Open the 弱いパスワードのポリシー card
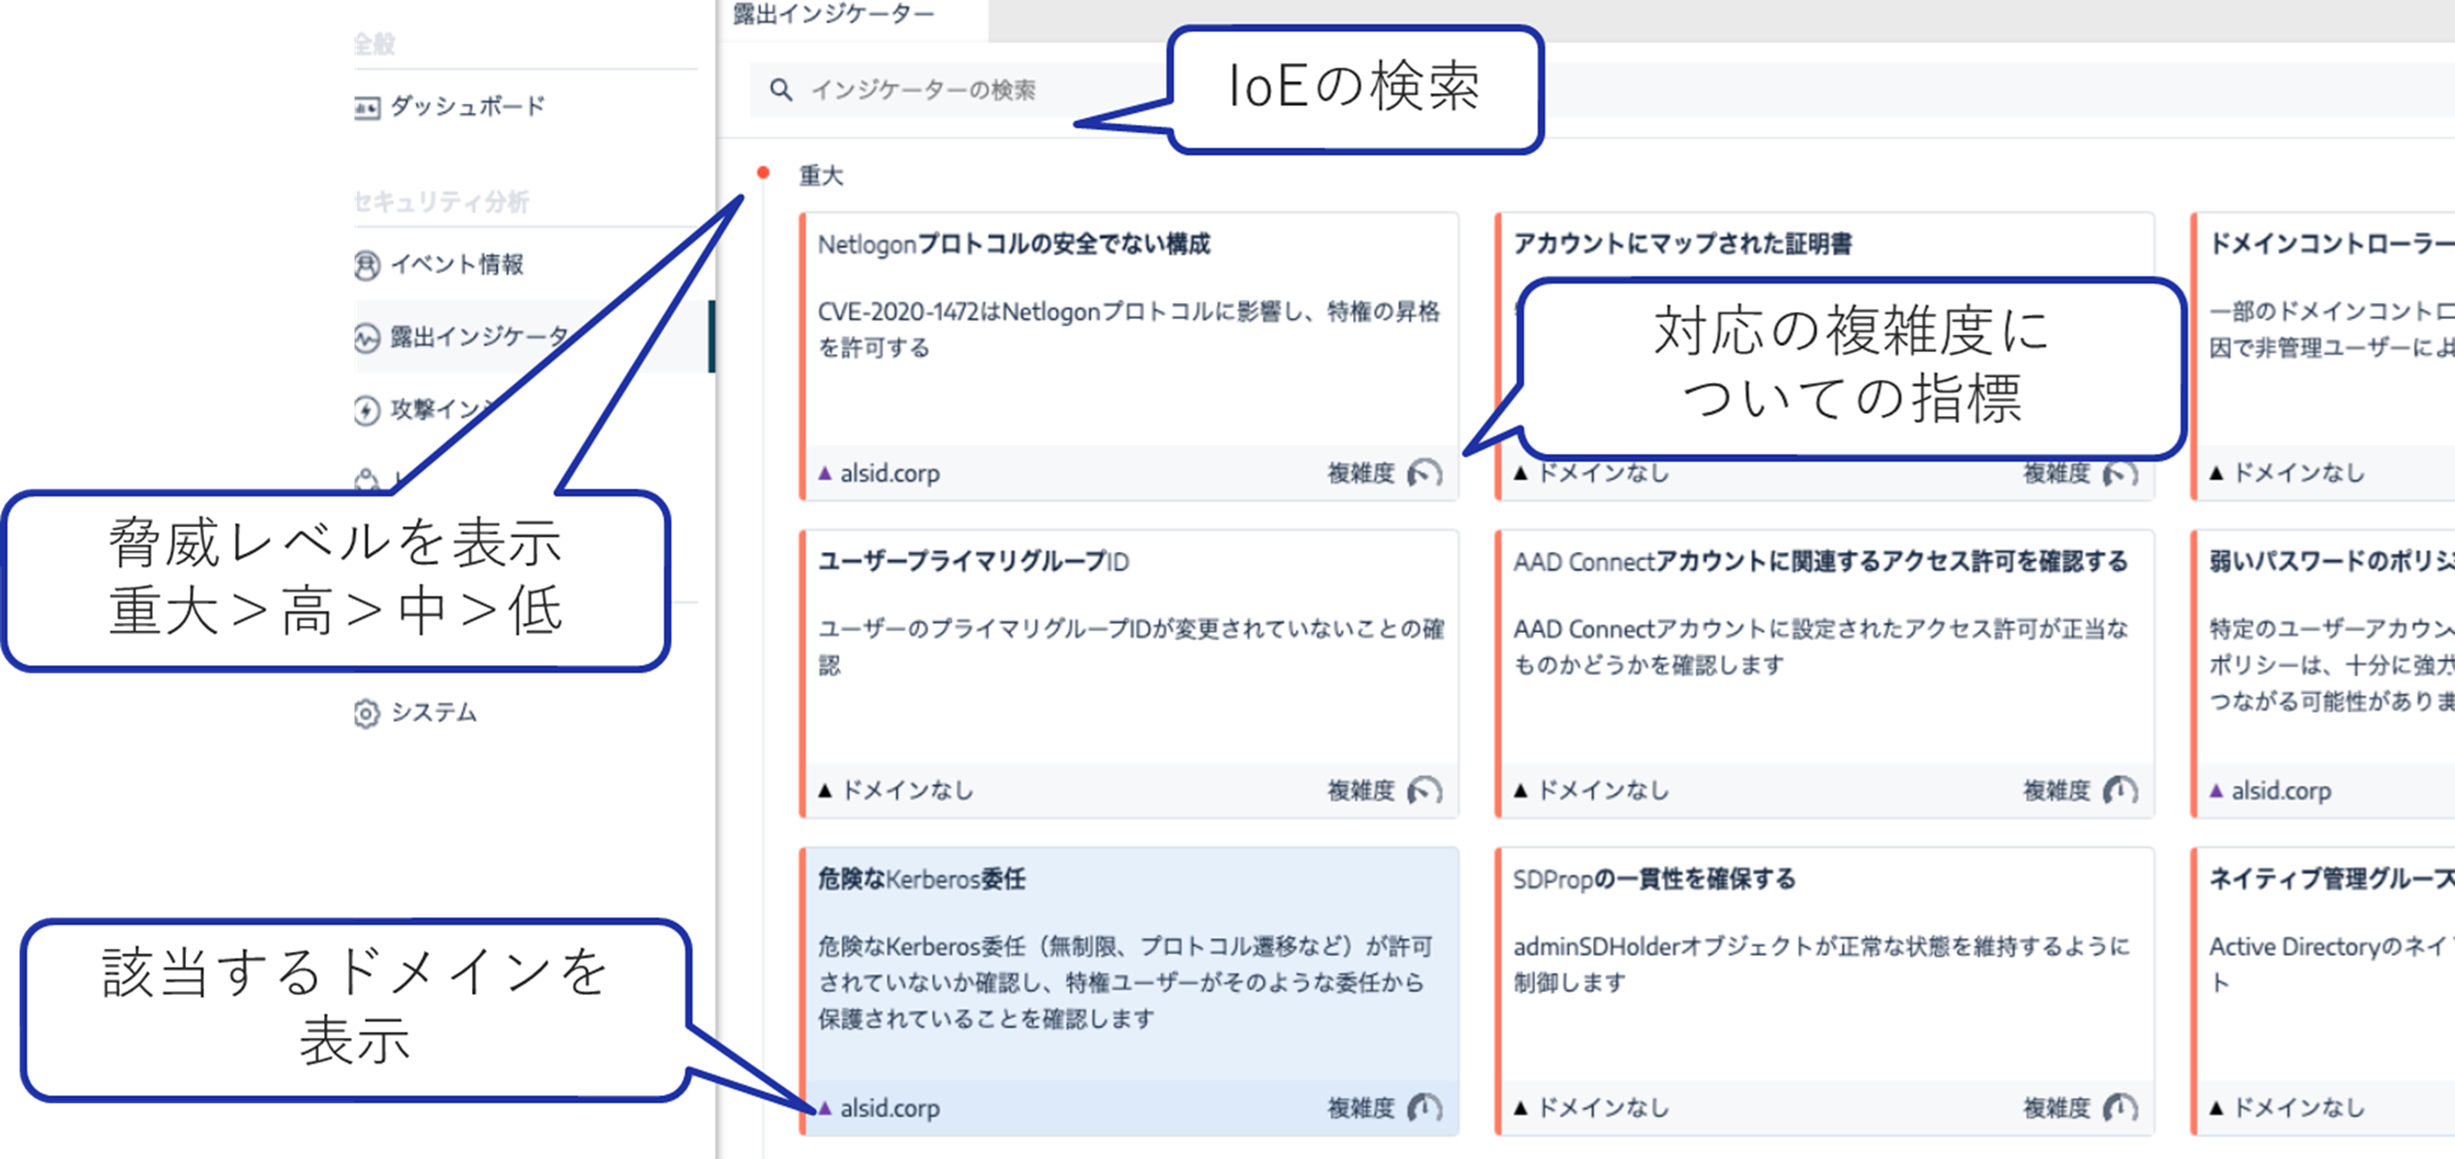 pyautogui.click(x=2323, y=674)
